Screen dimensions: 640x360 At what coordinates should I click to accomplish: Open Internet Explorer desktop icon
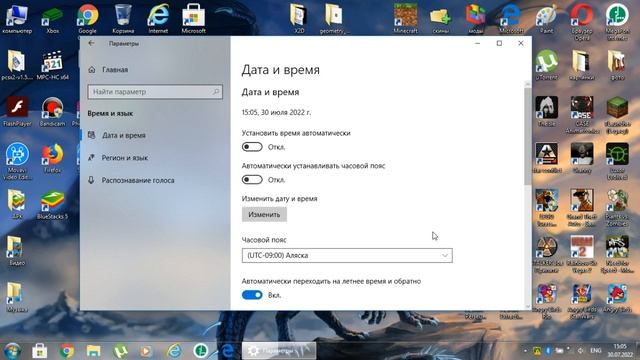coord(158,19)
